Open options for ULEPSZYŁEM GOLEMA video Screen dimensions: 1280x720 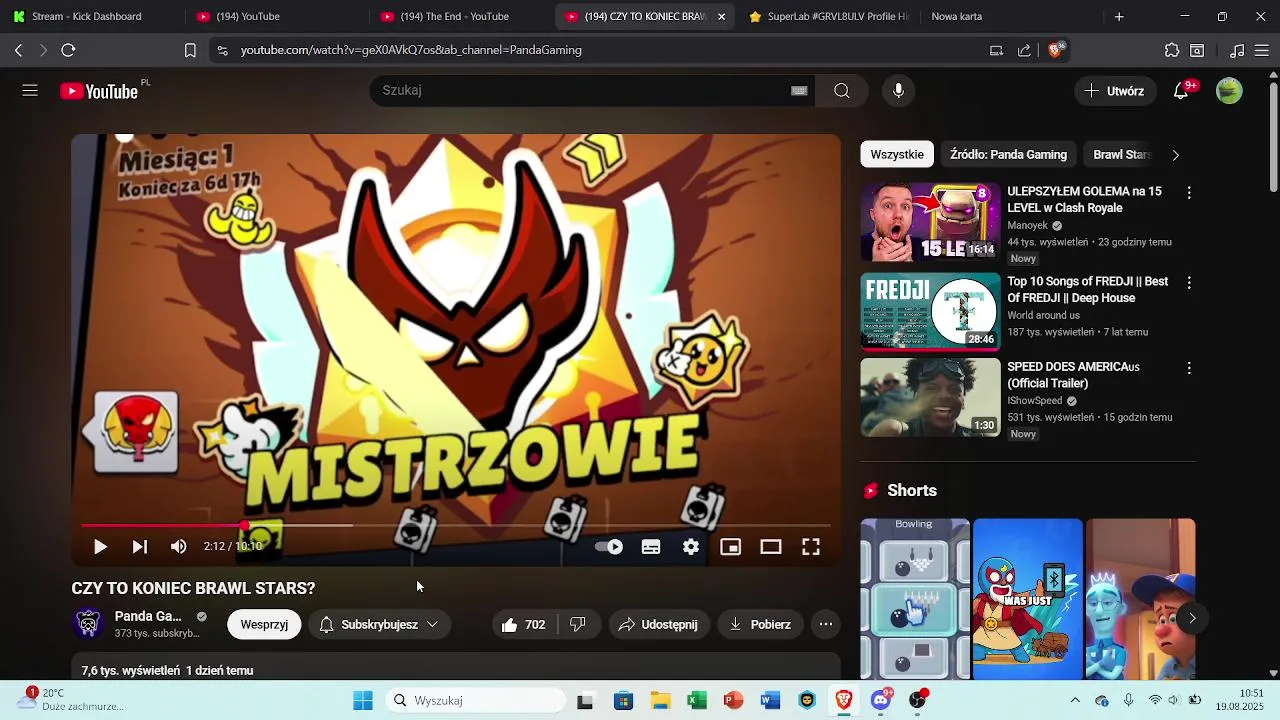[1189, 192]
